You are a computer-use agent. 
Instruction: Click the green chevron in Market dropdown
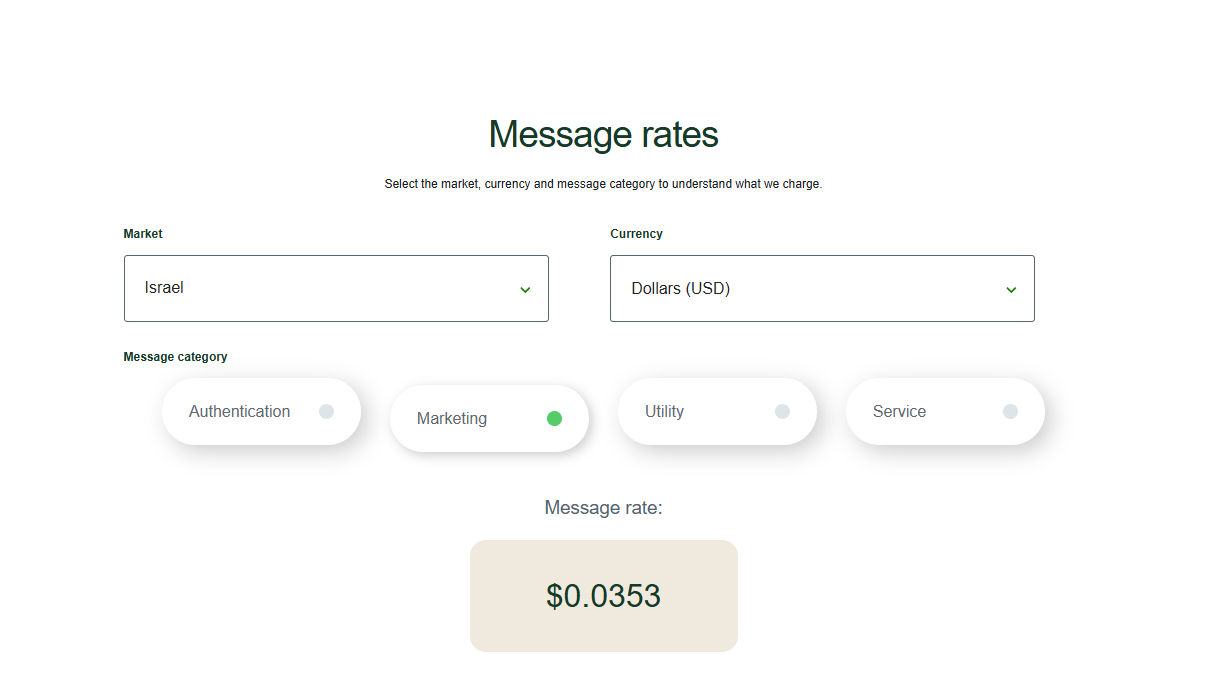525,290
